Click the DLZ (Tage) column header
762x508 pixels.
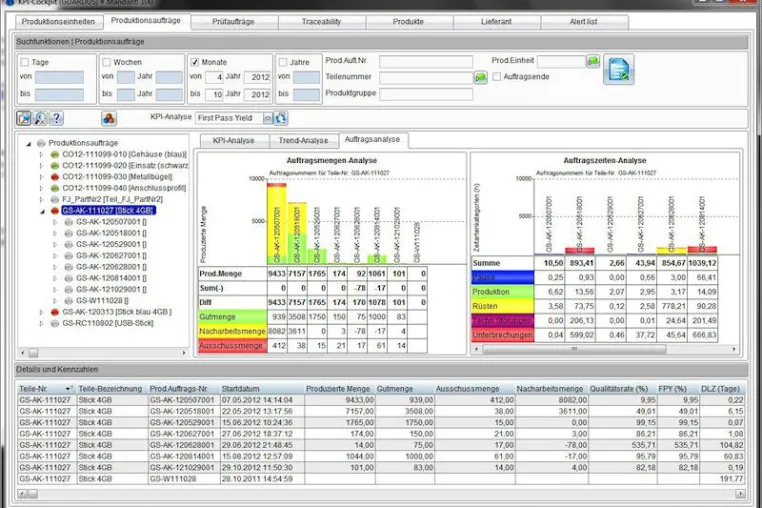click(721, 389)
